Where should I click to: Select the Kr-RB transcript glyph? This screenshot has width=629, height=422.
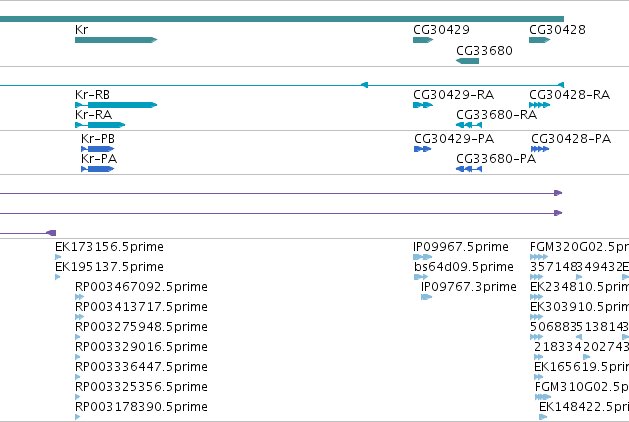(x=116, y=105)
